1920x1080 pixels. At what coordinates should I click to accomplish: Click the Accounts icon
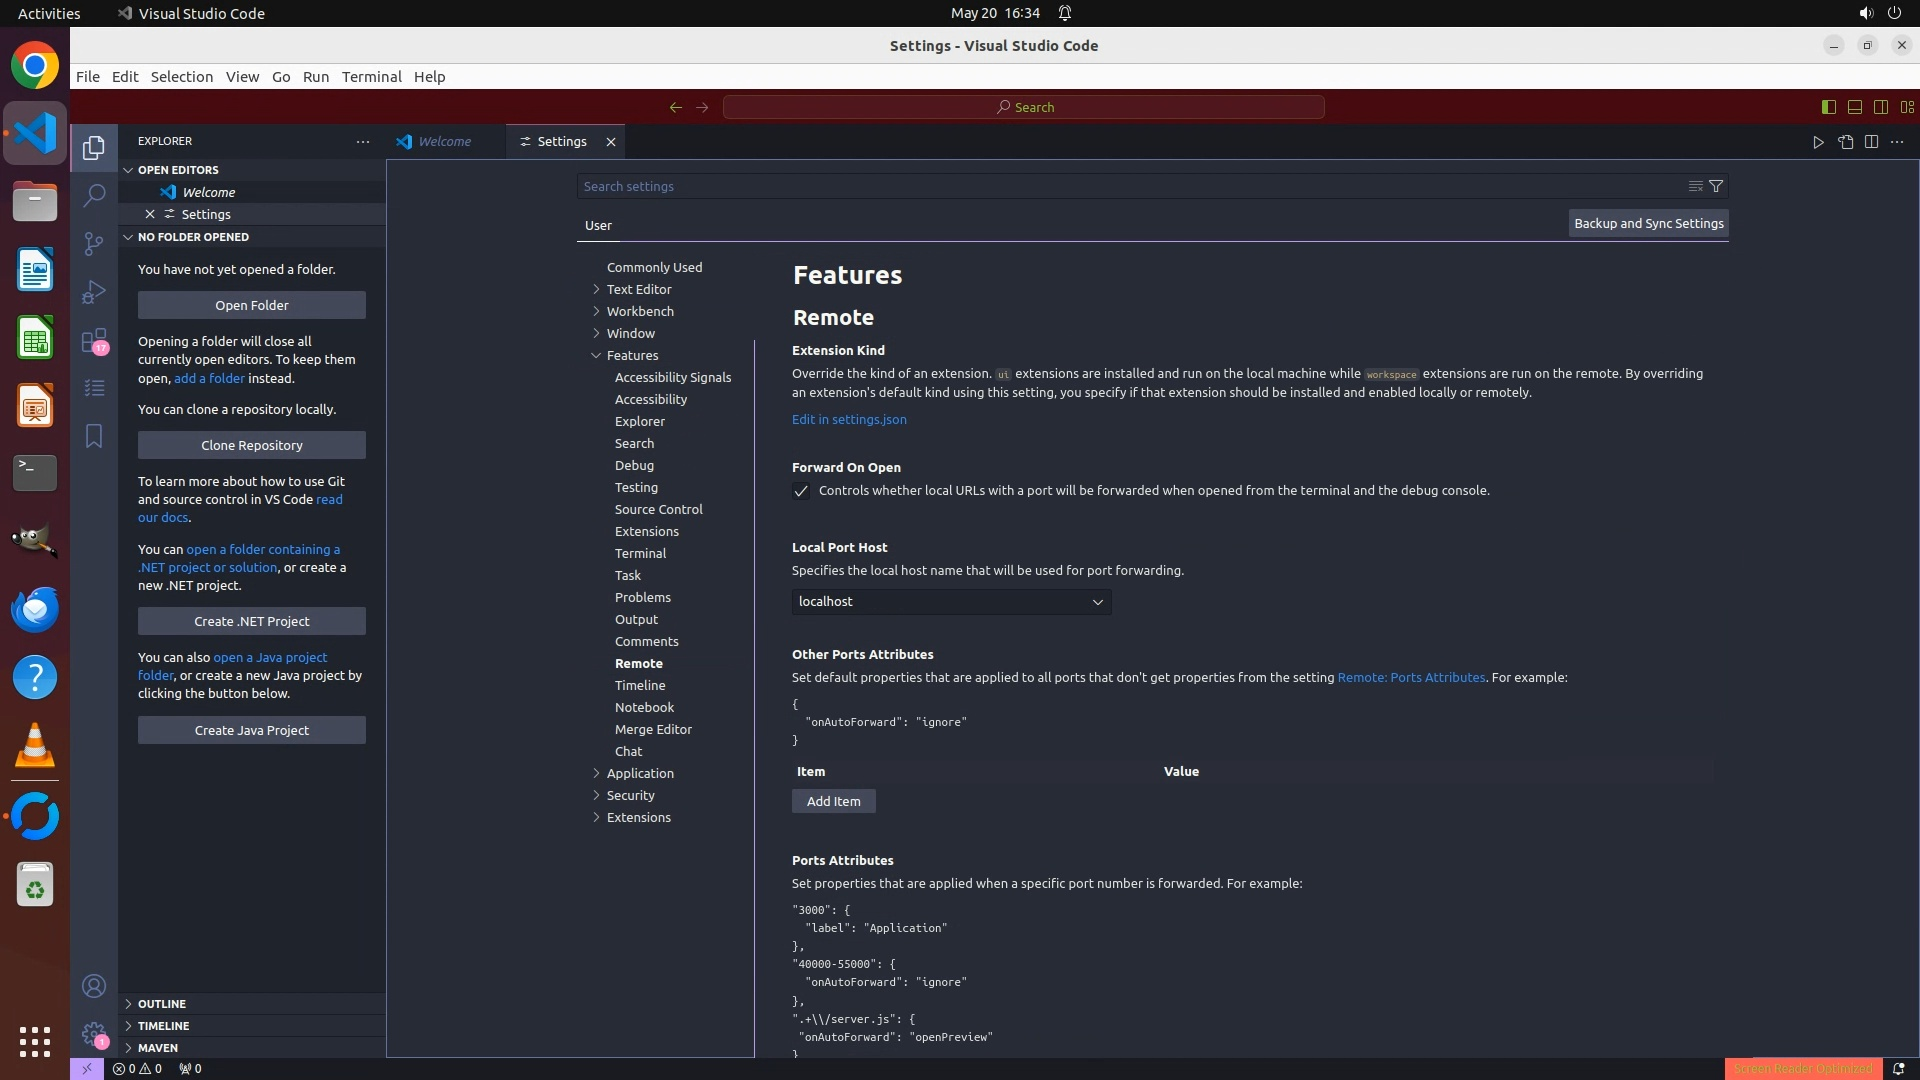(94, 986)
